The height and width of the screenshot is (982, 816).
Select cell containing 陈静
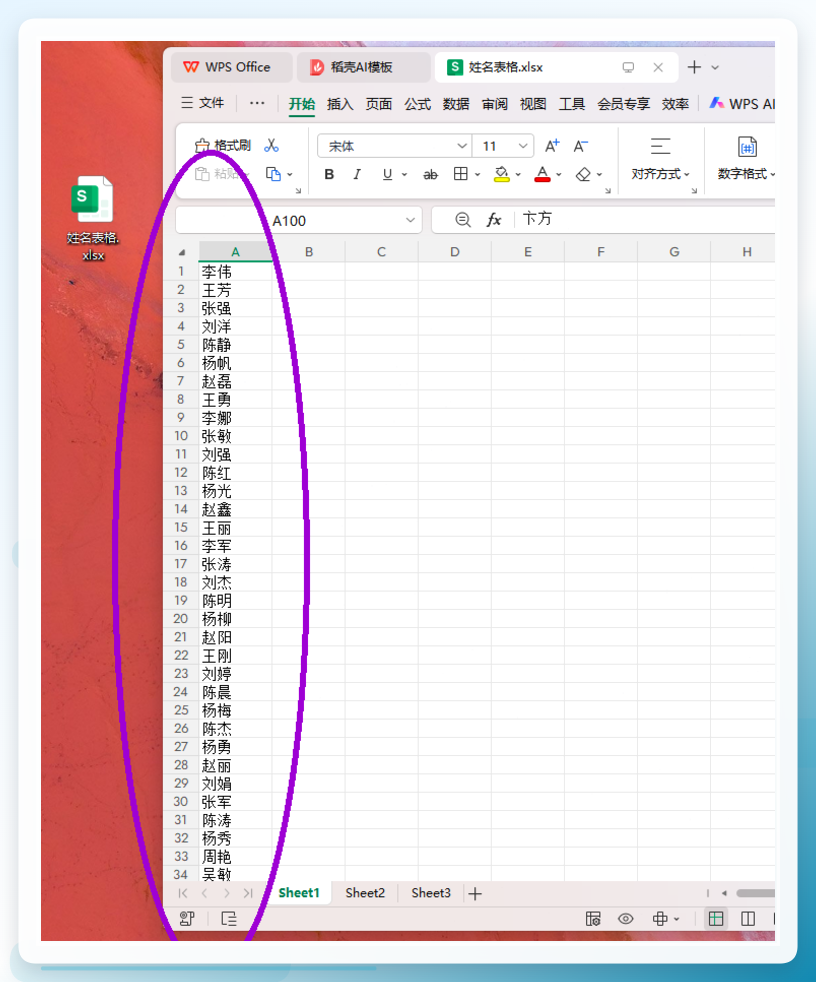pyautogui.click(x=235, y=344)
